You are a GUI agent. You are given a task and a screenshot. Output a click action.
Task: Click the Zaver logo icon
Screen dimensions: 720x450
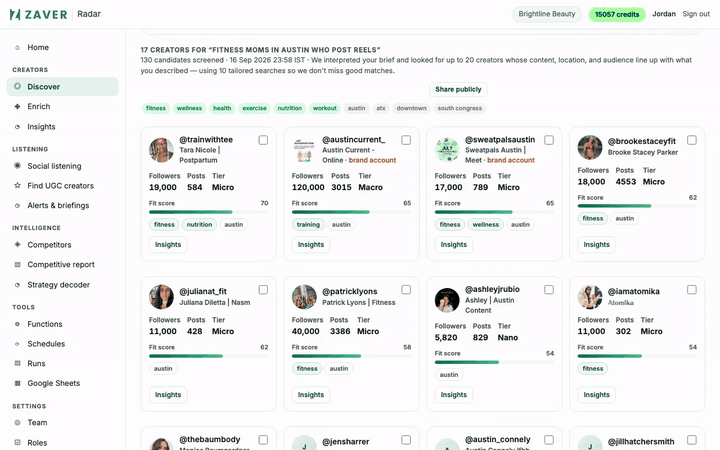pyautogui.click(x=15, y=14)
